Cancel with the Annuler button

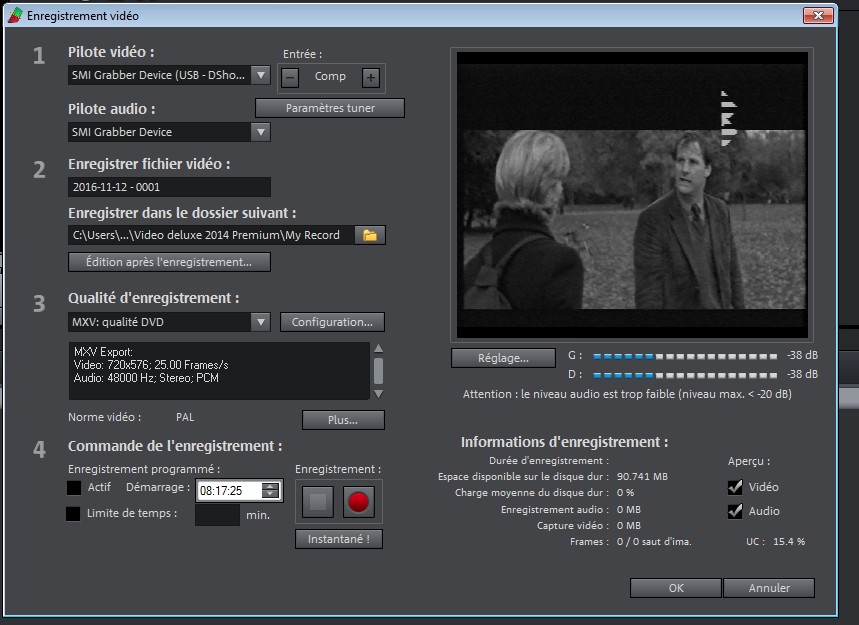tap(769, 588)
